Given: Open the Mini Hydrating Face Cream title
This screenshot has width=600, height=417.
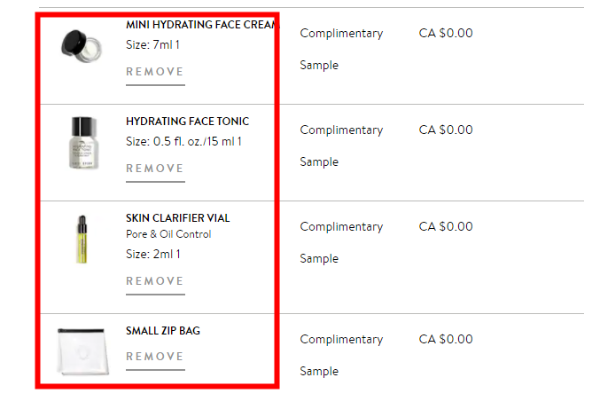Looking at the screenshot, I should tap(200, 24).
